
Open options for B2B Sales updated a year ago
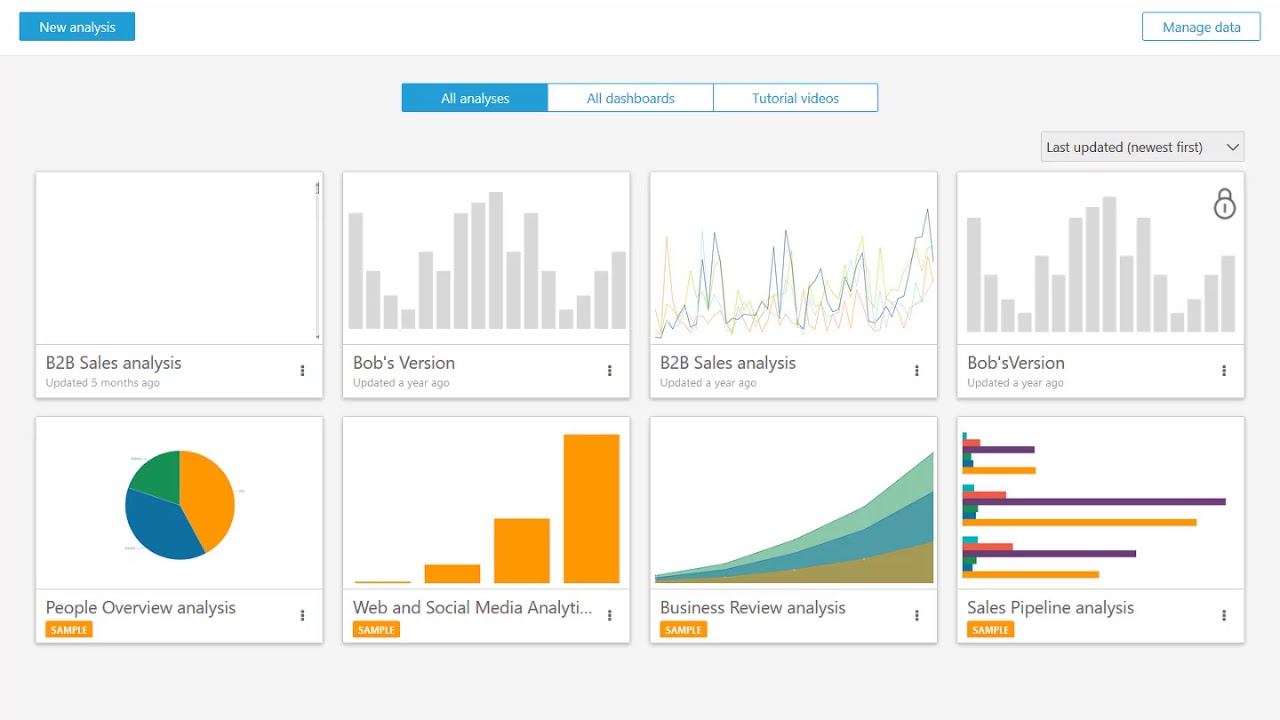(917, 371)
